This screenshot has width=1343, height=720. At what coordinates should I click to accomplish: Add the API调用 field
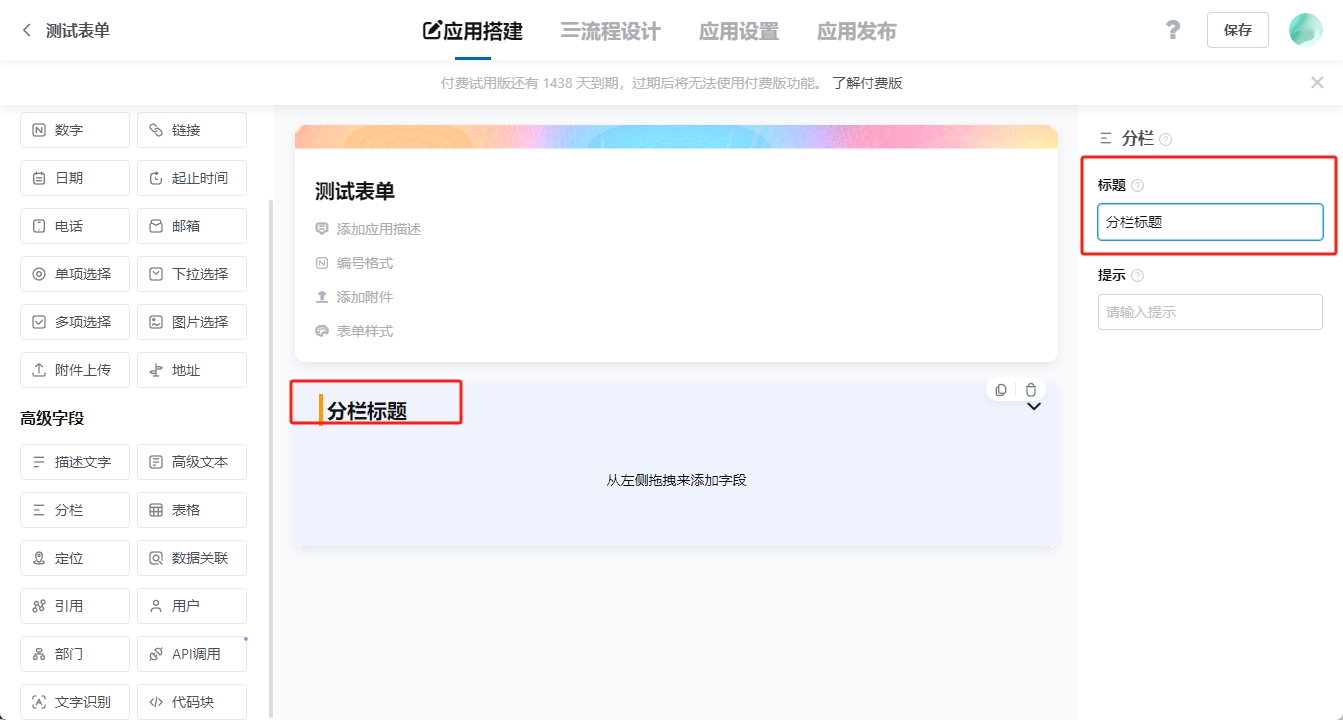[192, 654]
